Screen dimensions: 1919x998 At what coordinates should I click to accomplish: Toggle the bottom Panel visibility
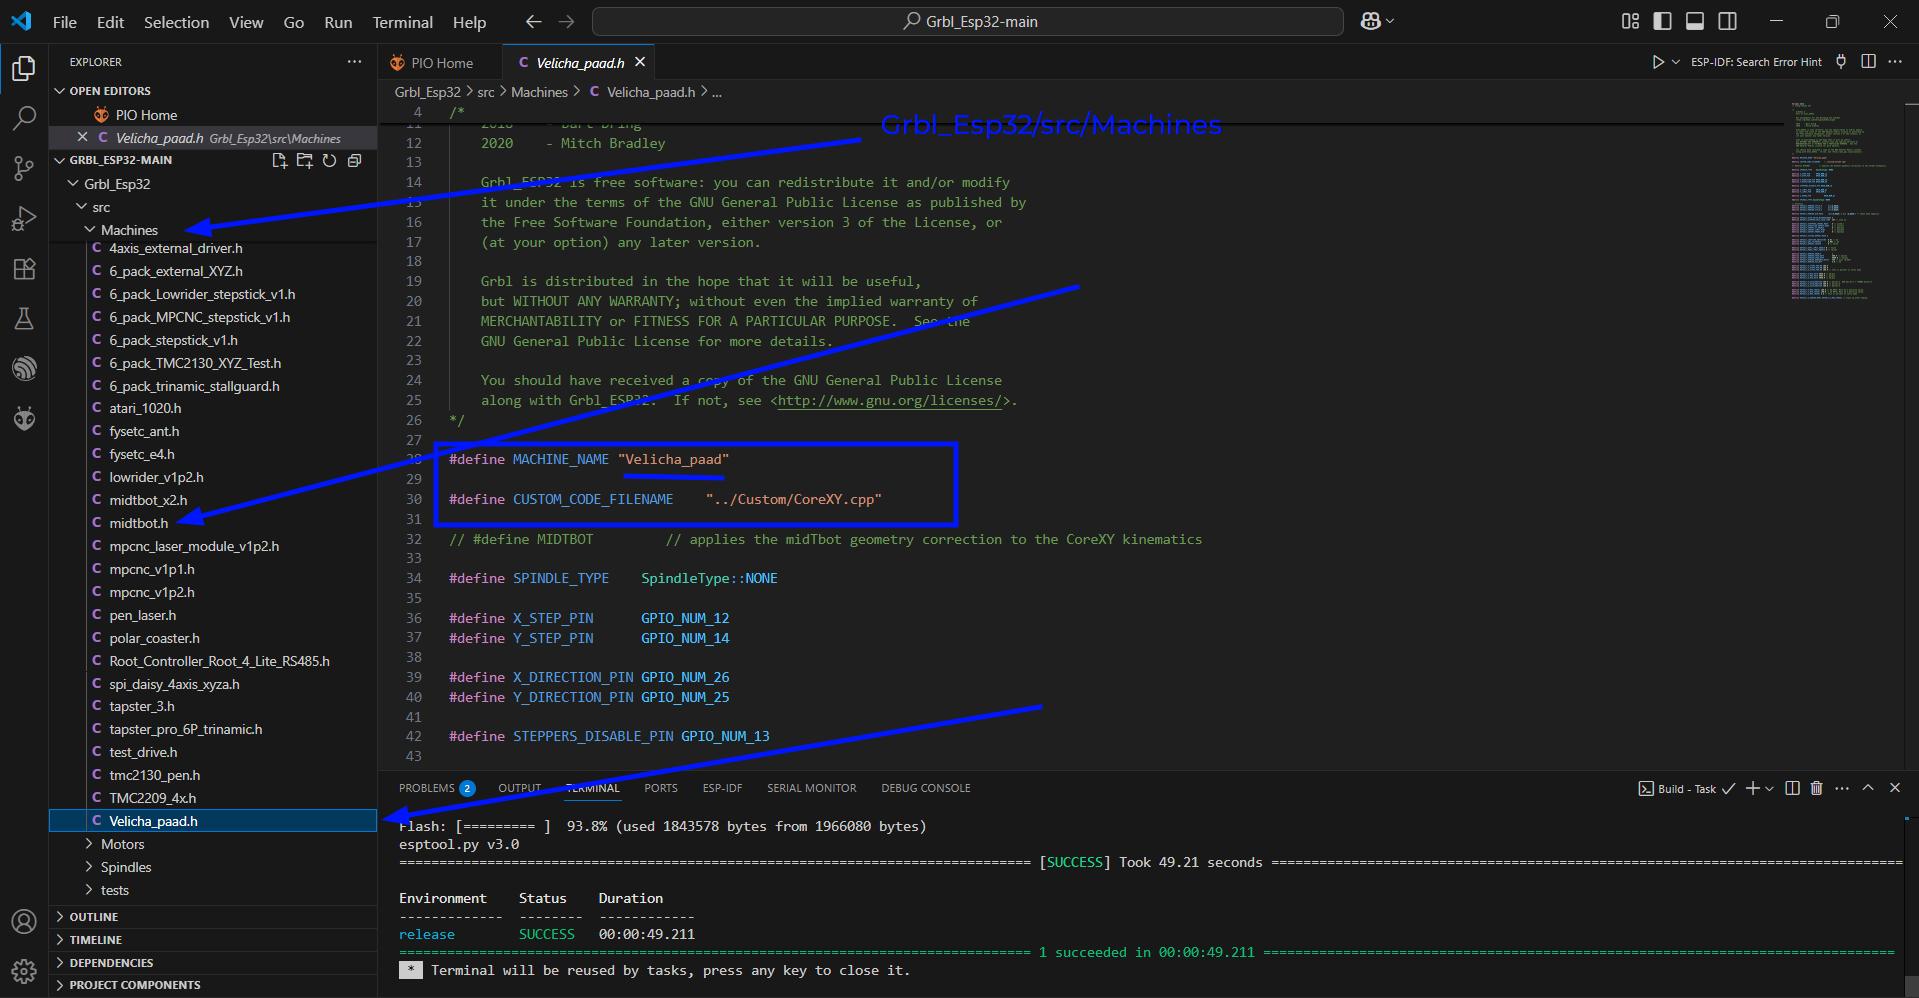(x=1694, y=21)
